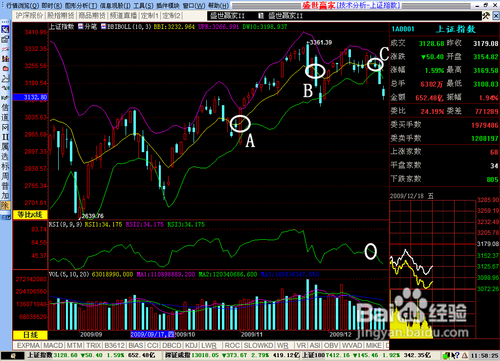
Task: Select the MIKE indicator tab
Action: (x=374, y=346)
